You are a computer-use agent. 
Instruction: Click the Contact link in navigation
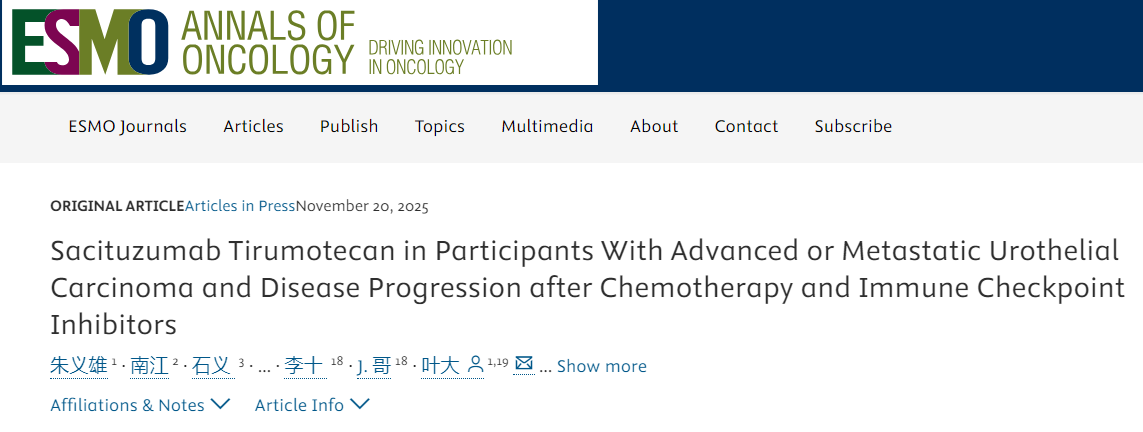click(x=746, y=126)
